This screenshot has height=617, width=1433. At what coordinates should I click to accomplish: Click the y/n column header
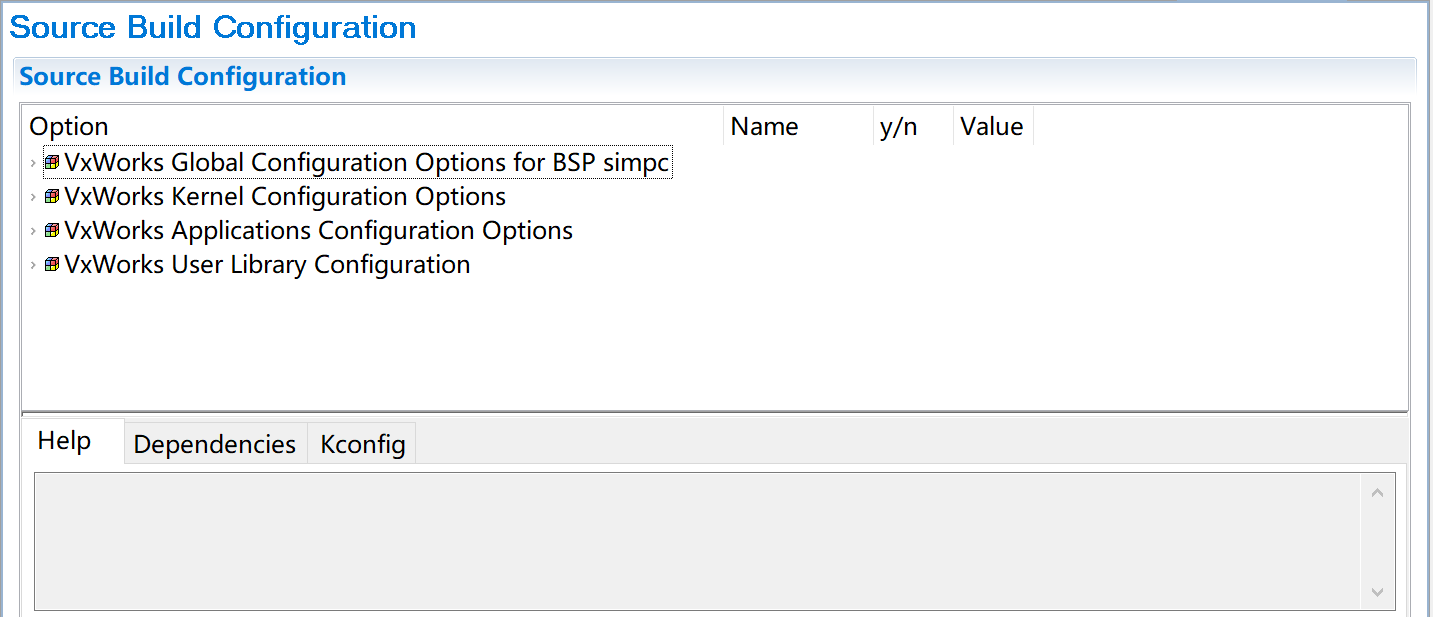point(913,126)
